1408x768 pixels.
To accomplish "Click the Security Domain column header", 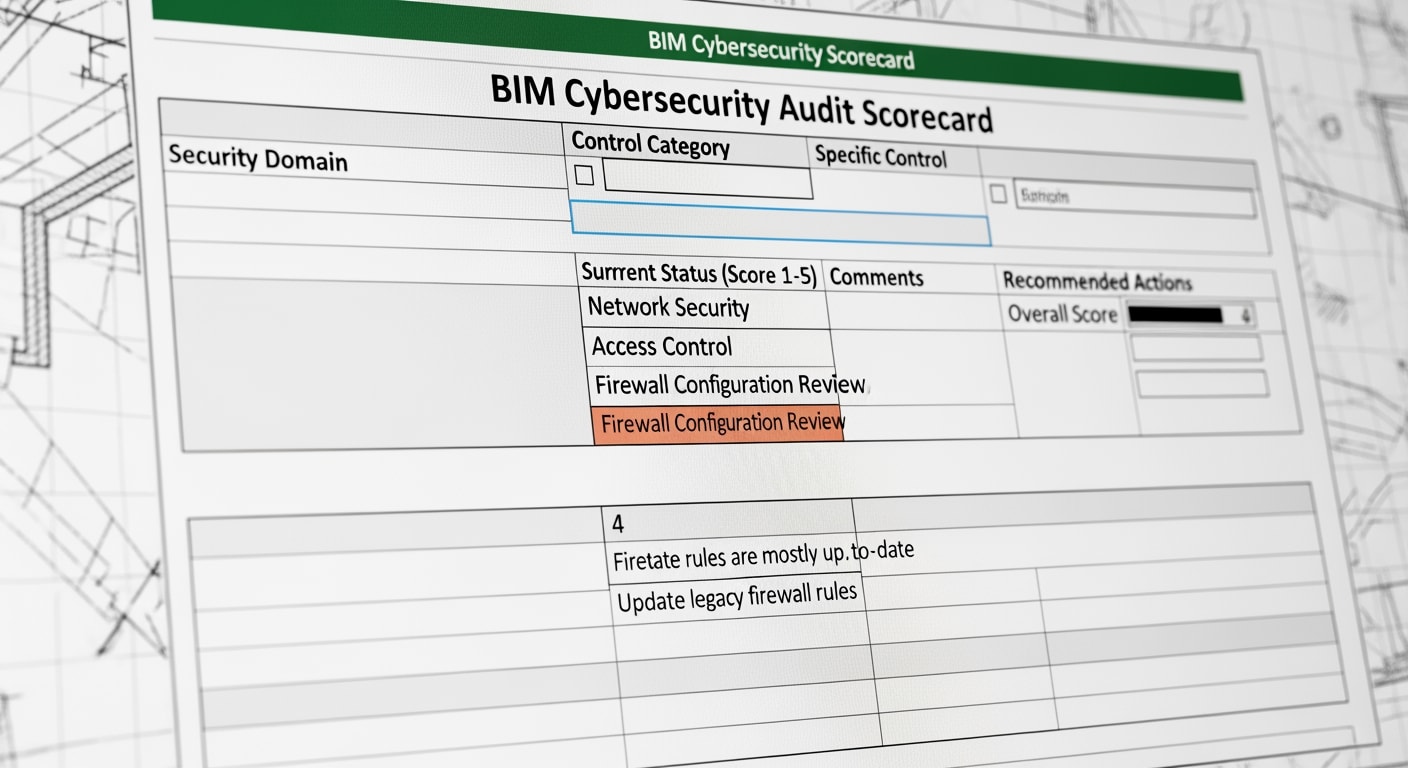I will coord(258,157).
